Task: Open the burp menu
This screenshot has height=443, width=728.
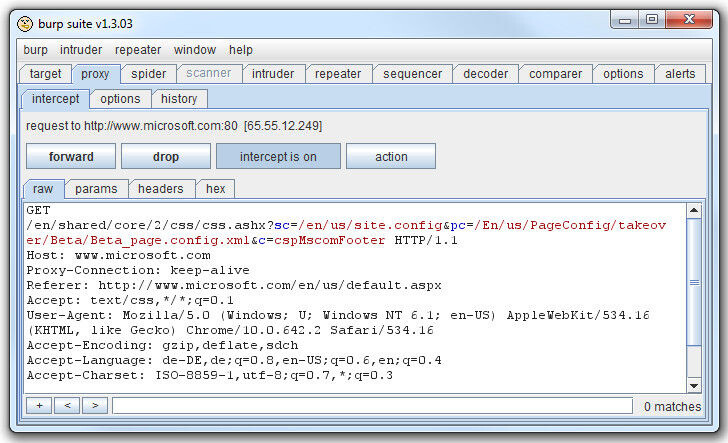Action: click(36, 50)
